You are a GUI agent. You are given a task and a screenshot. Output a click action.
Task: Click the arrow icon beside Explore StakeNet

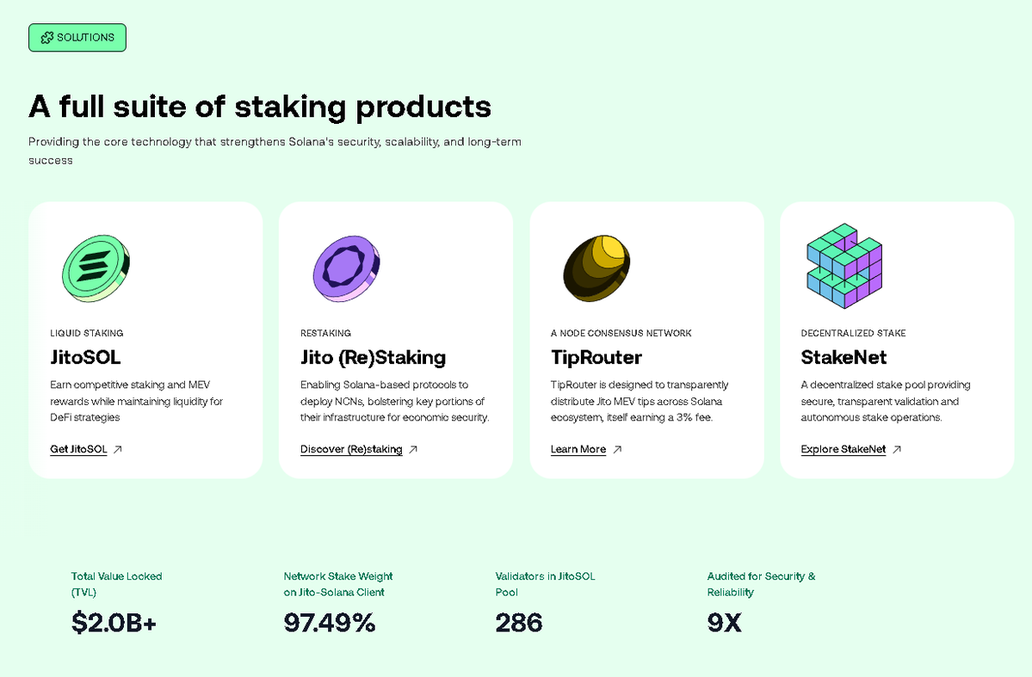click(897, 450)
